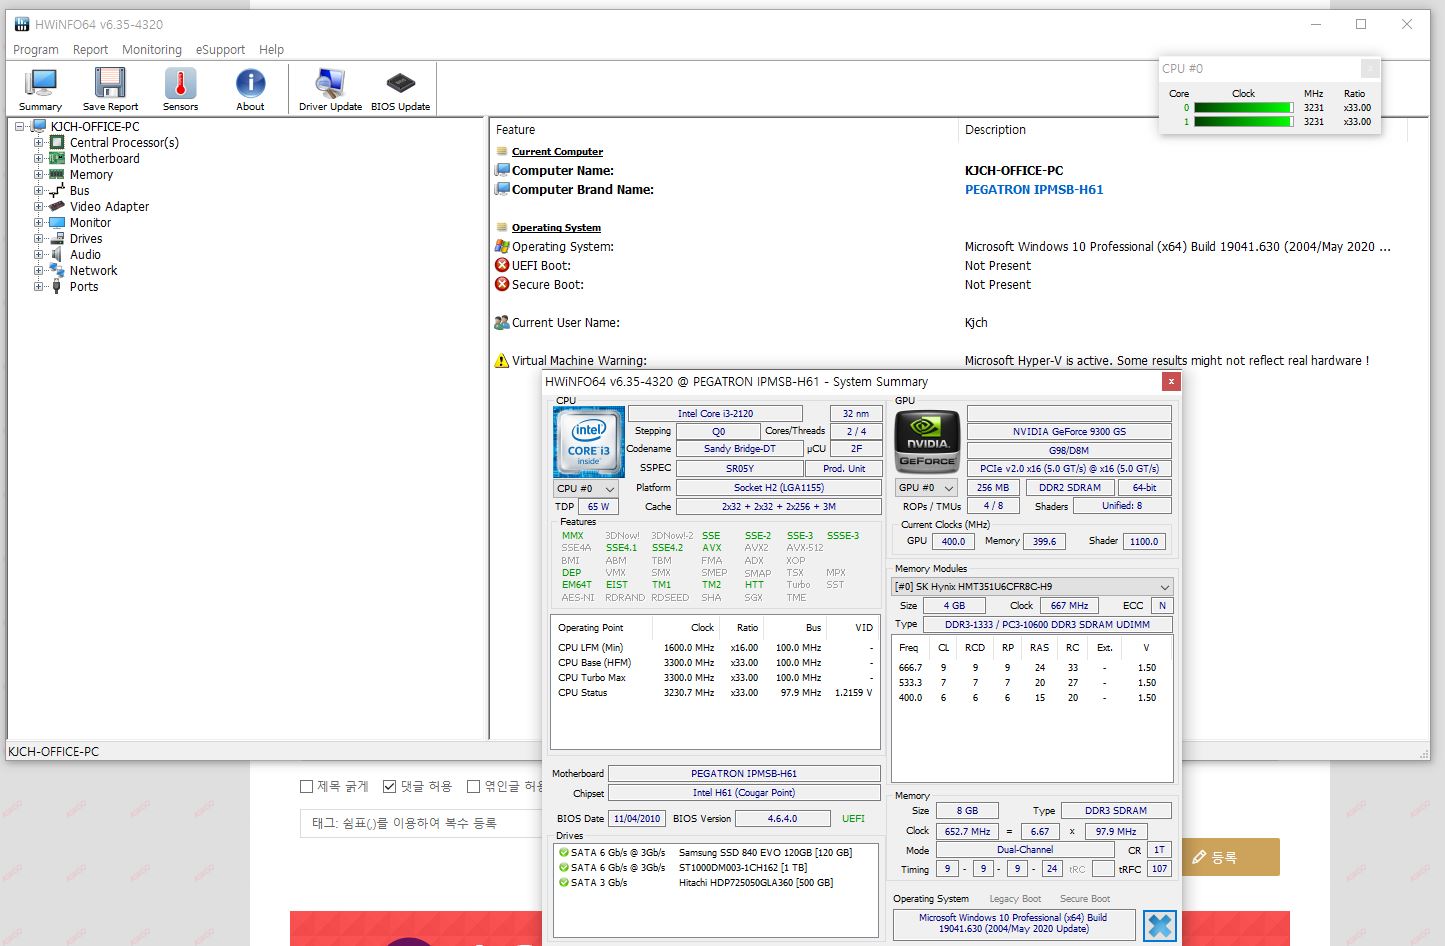
Task: Click the CPU Status operating point row
Action: (715, 692)
